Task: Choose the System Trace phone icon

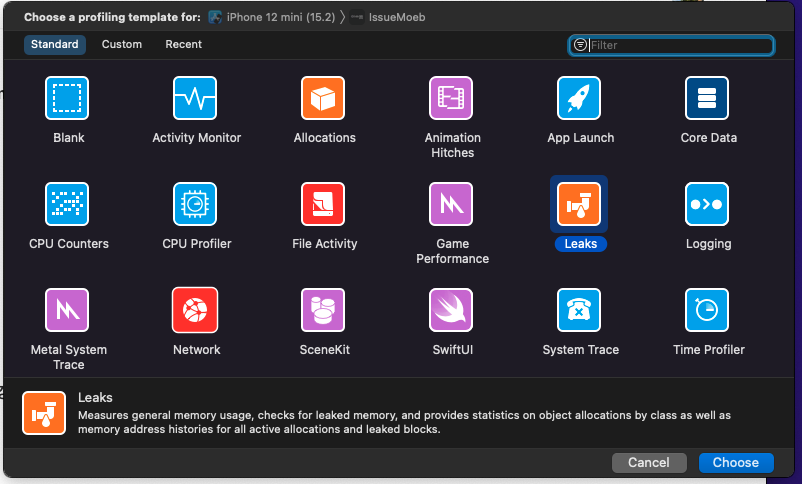Action: [x=578, y=310]
